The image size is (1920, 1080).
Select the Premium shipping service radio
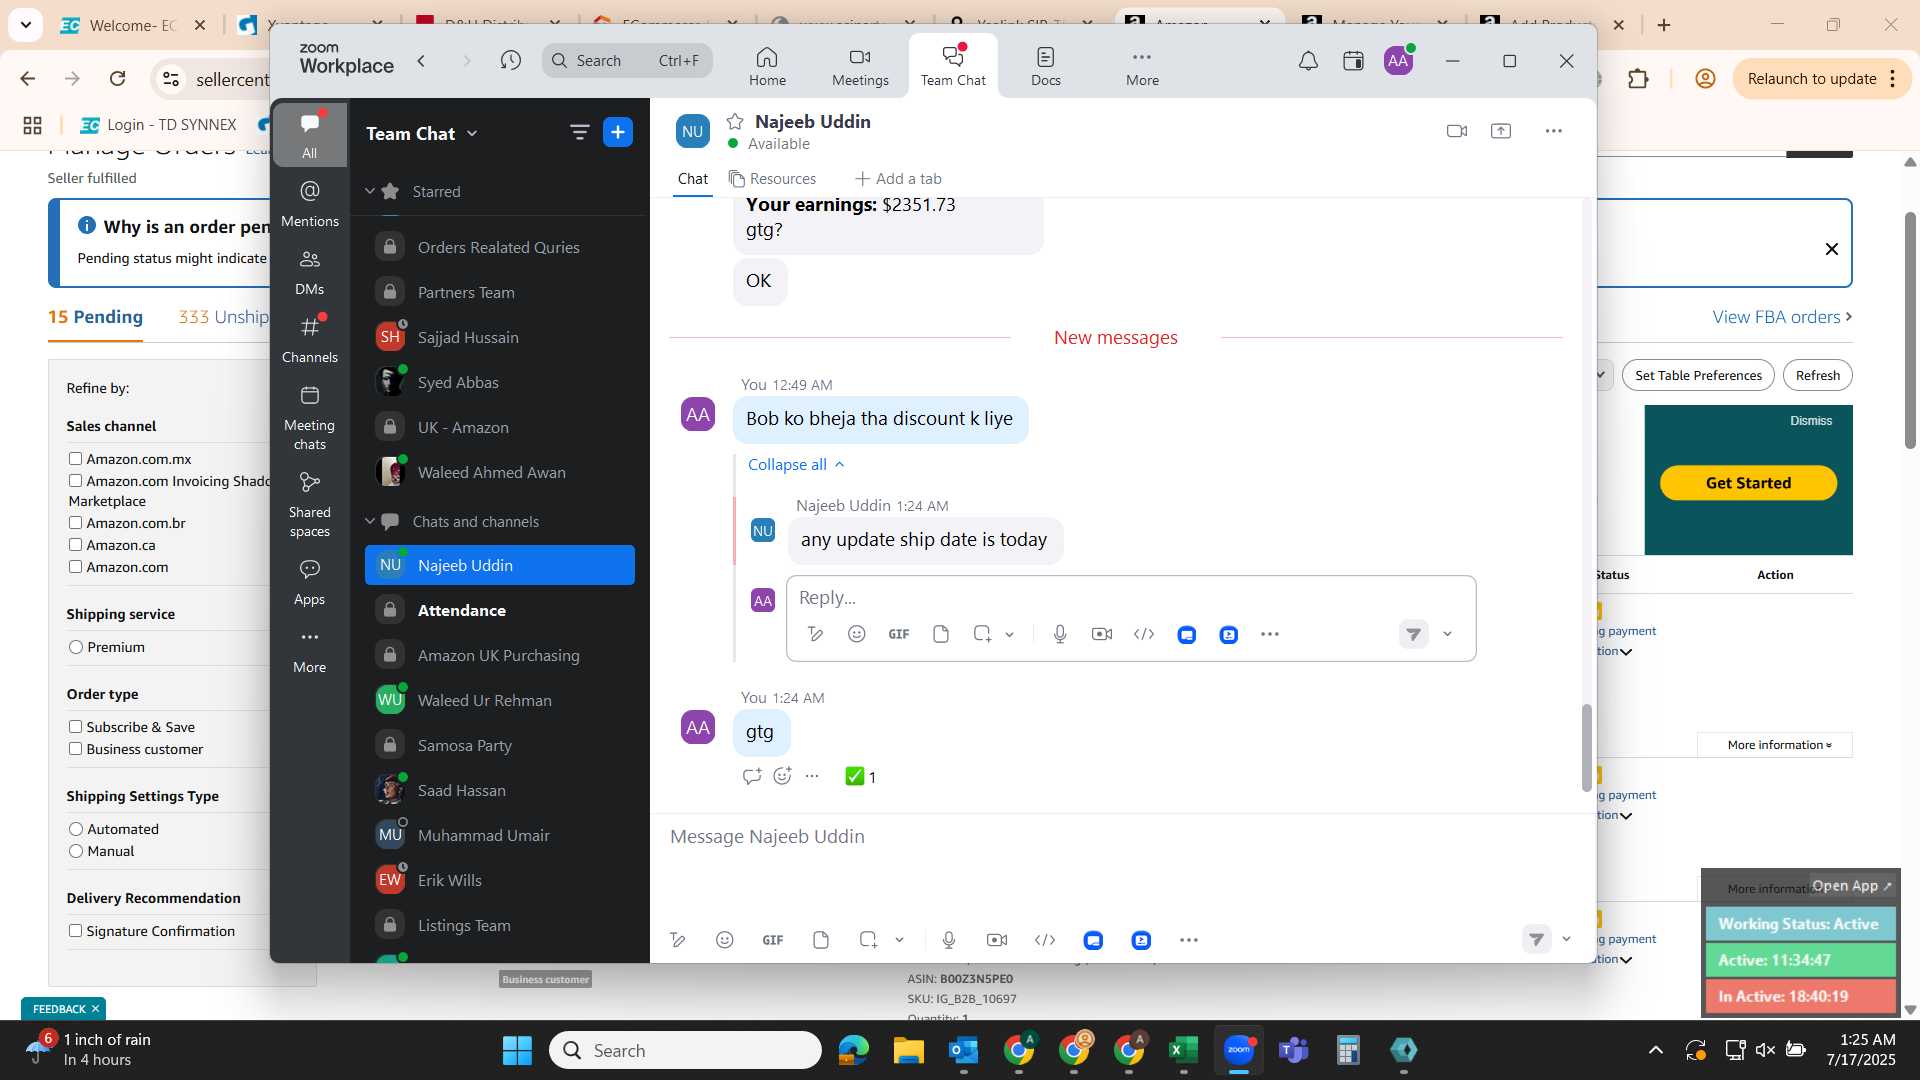pyautogui.click(x=76, y=647)
